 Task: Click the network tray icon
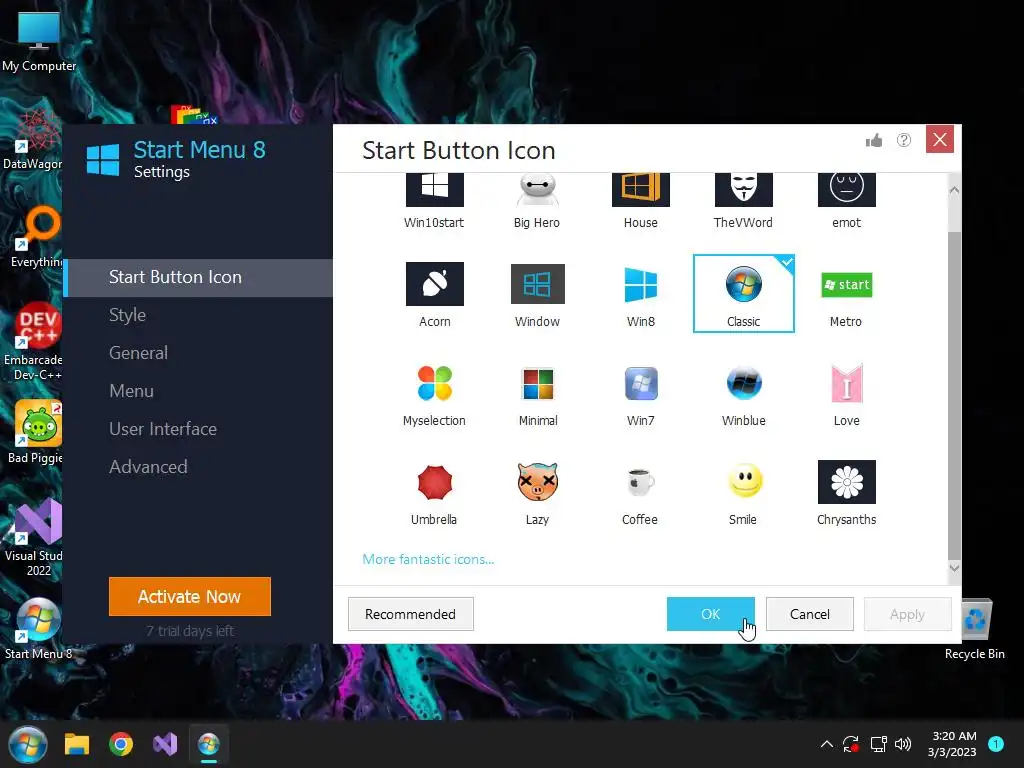pyautogui.click(x=878, y=744)
